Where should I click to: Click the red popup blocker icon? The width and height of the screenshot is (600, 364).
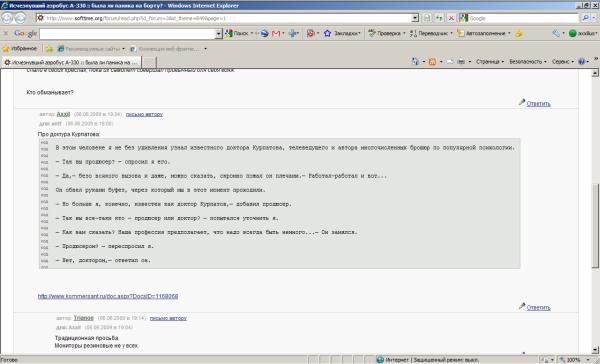click(x=311, y=34)
